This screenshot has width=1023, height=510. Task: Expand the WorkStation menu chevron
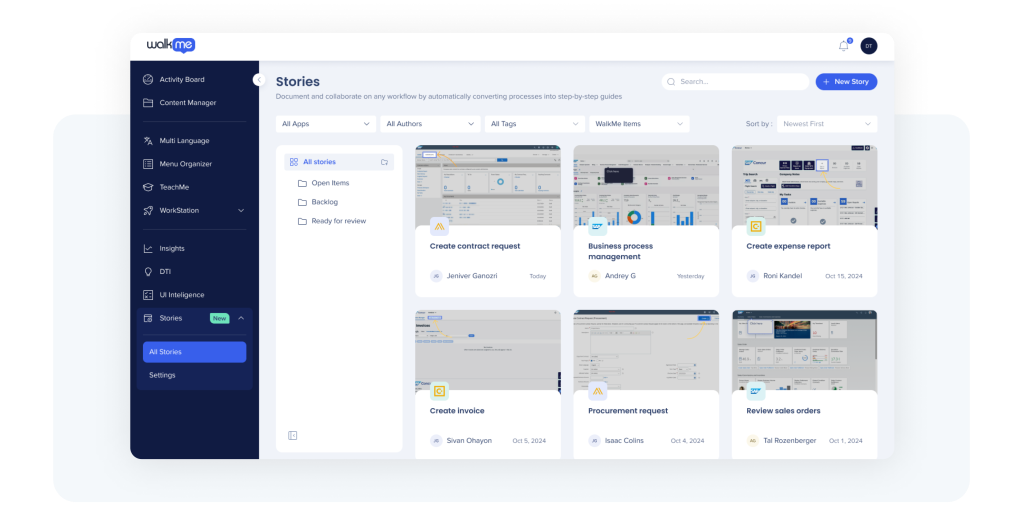click(241, 210)
